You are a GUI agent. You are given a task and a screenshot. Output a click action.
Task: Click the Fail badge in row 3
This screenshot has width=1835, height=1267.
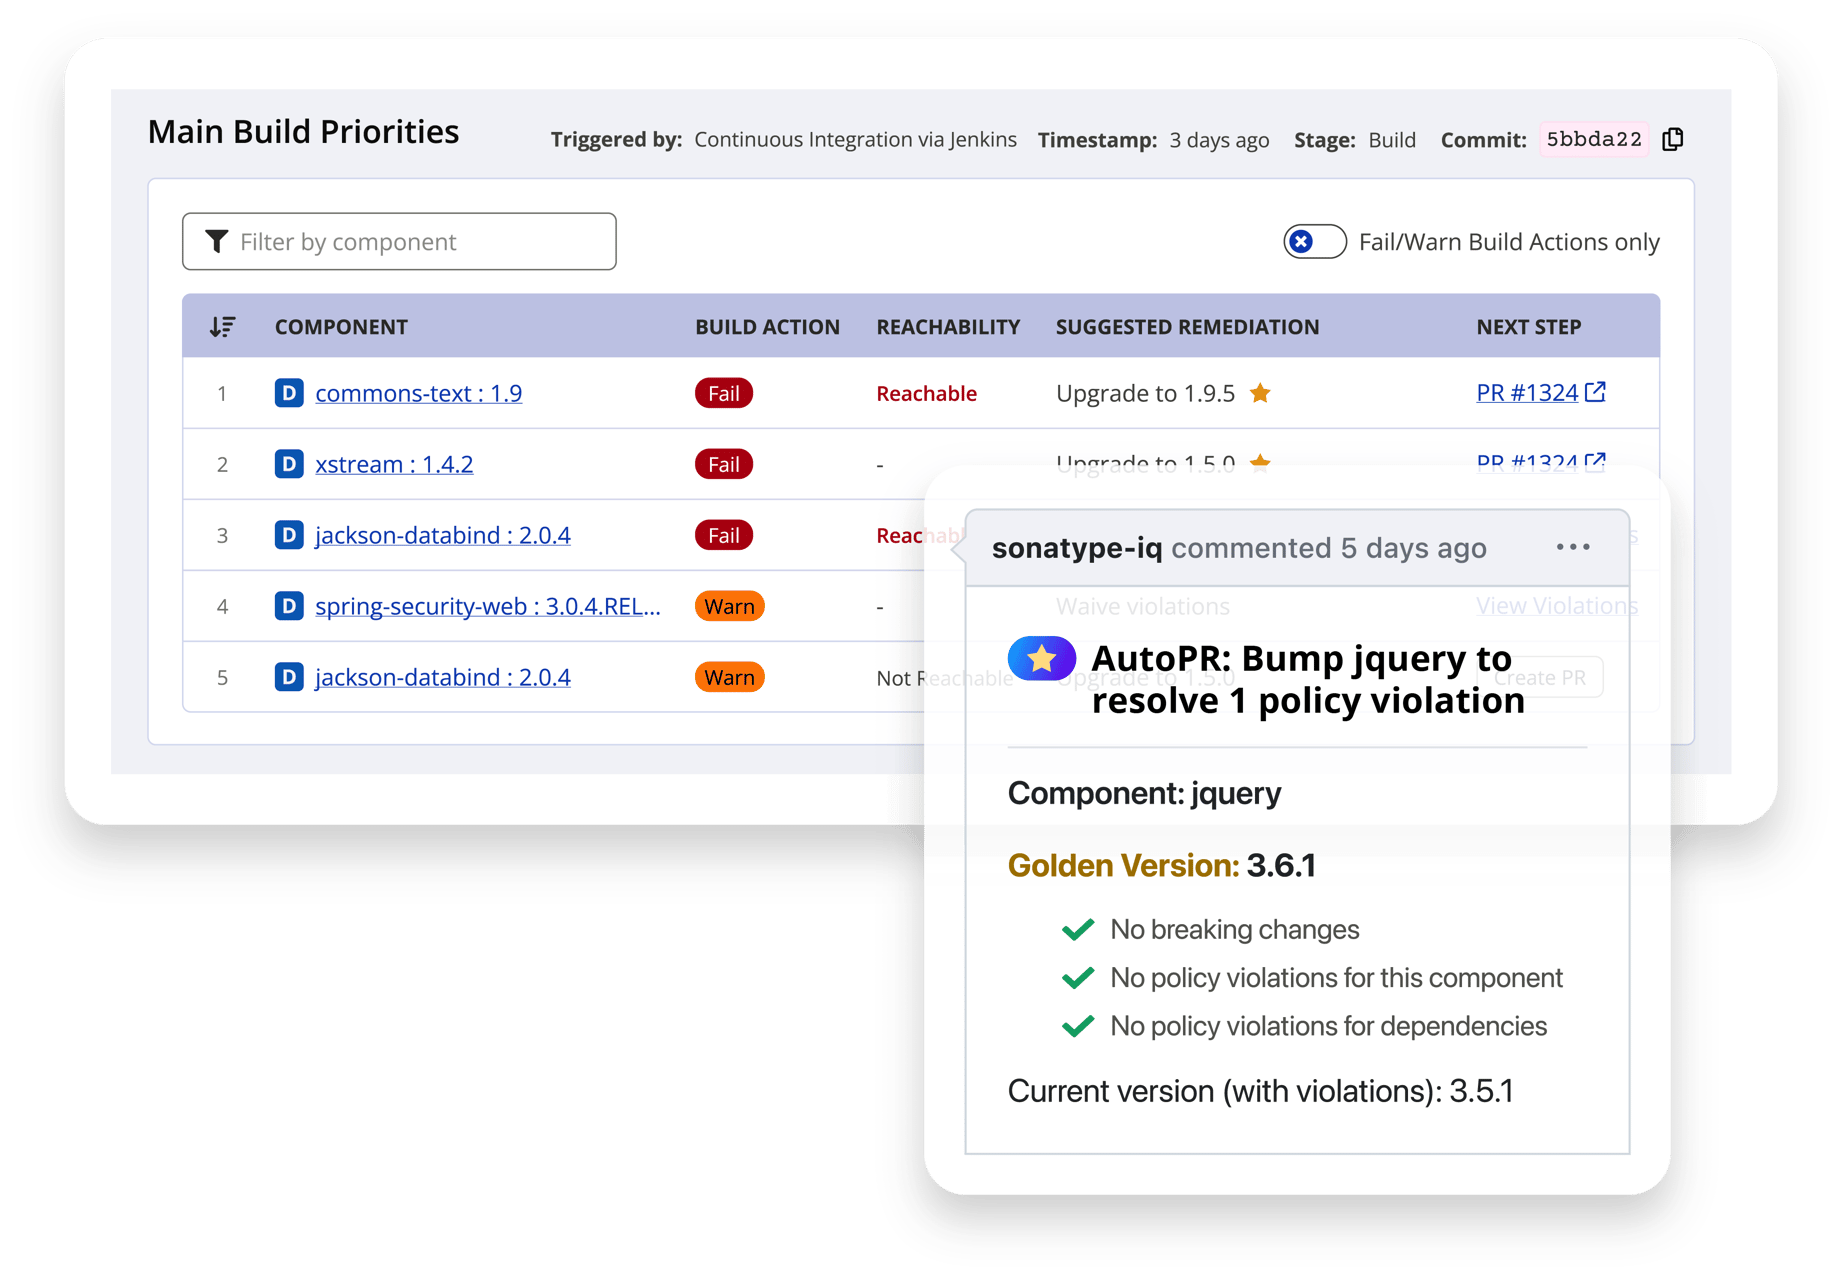pos(724,535)
